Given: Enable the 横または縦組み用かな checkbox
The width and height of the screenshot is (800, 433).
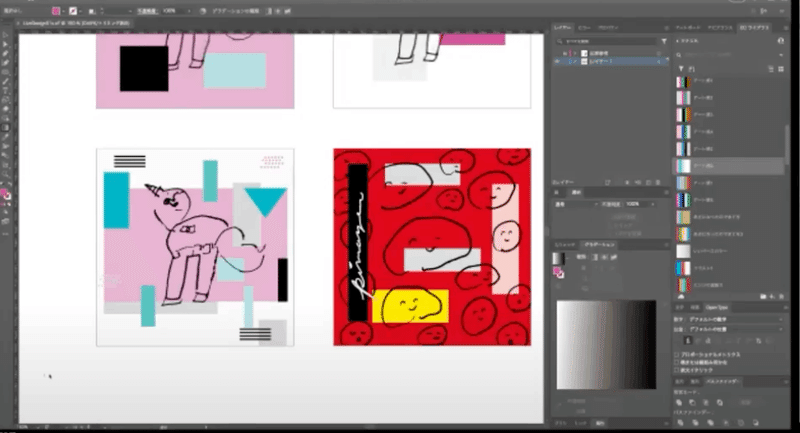Looking at the screenshot, I should 678,362.
